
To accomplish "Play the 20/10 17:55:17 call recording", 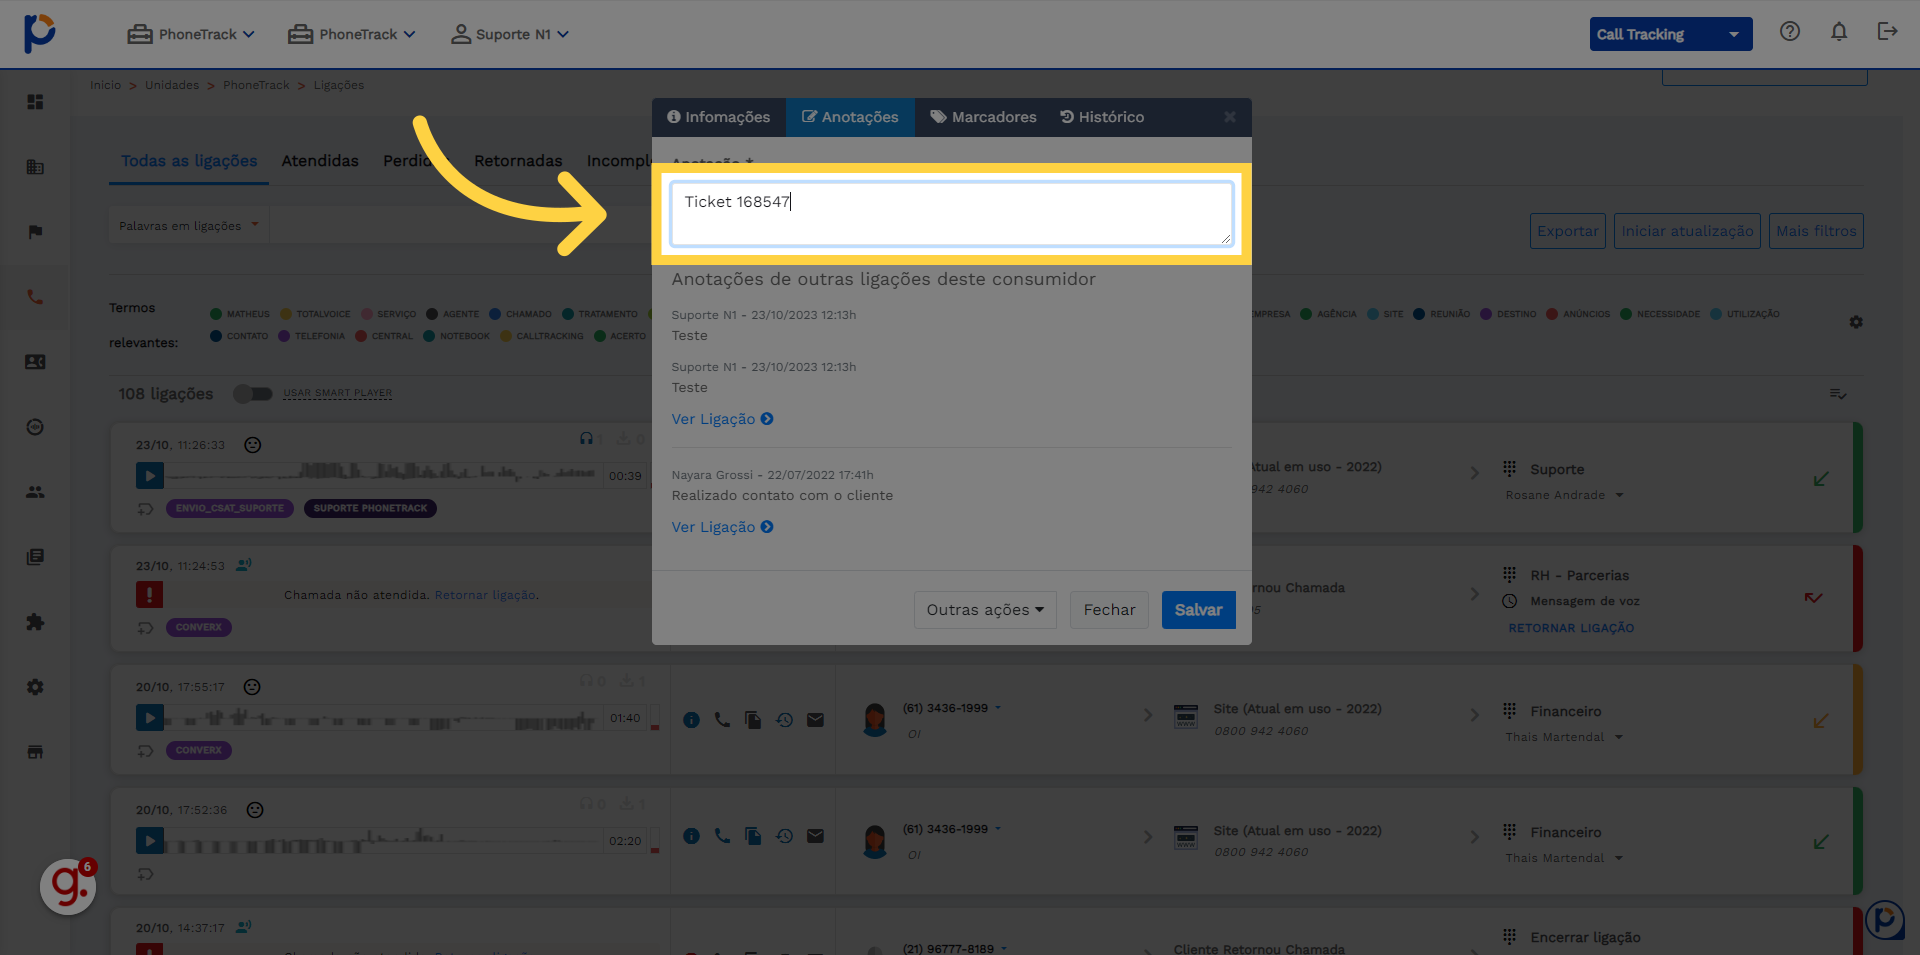I will point(150,718).
